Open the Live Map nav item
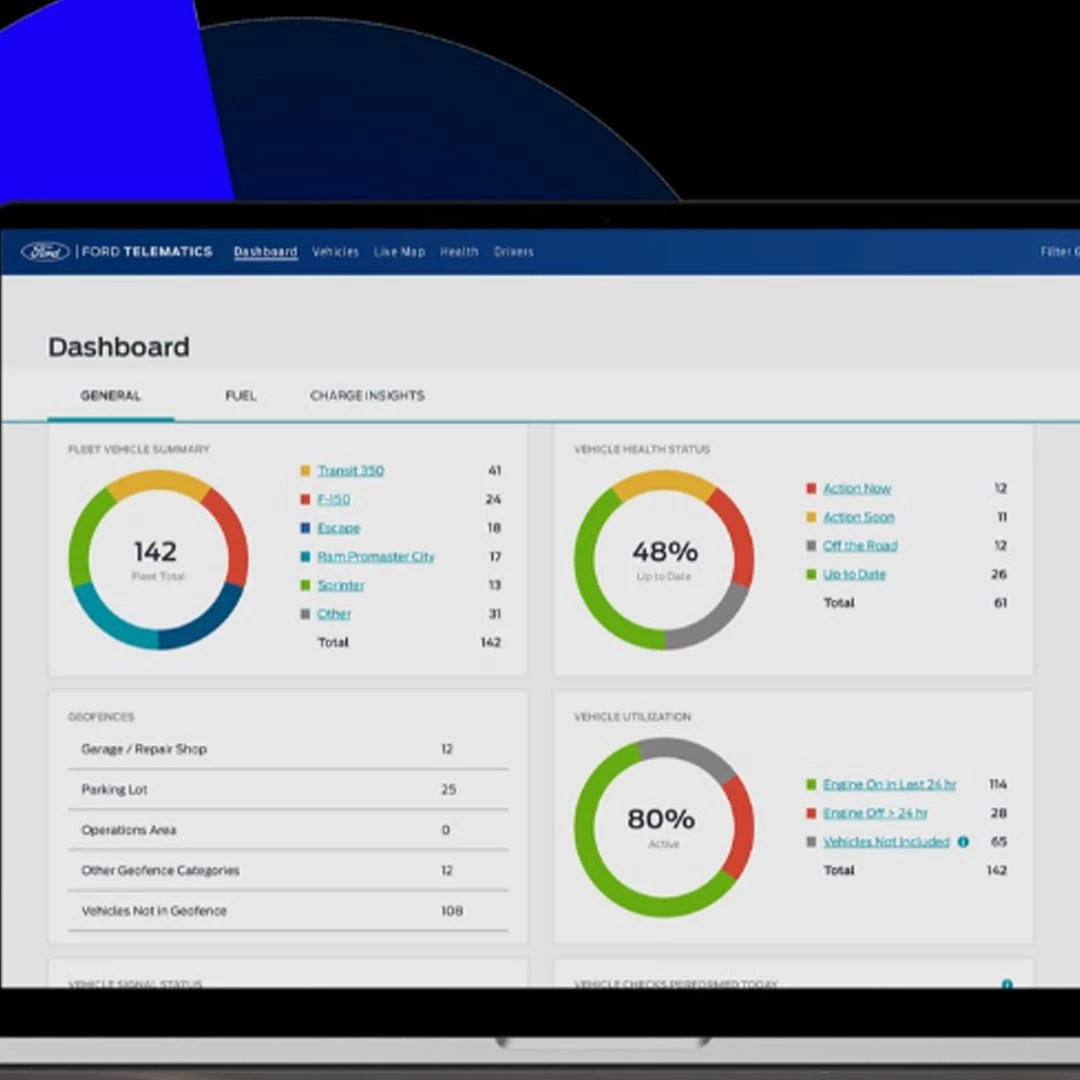 pyautogui.click(x=399, y=252)
